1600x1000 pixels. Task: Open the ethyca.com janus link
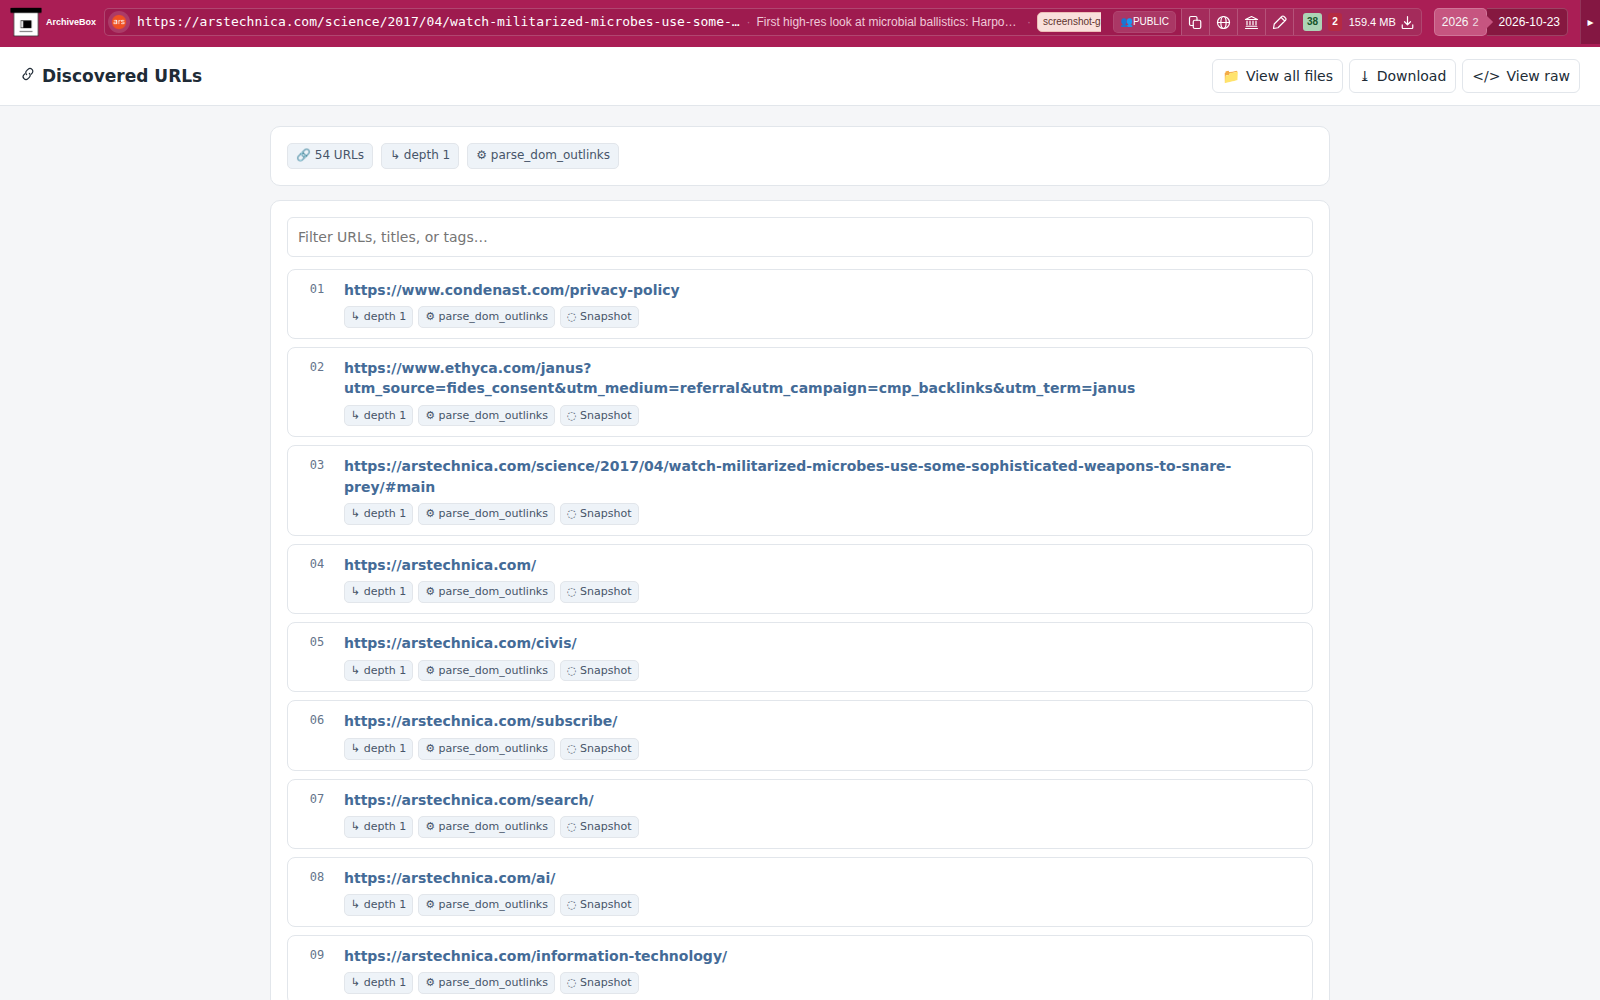pyautogui.click(x=739, y=378)
